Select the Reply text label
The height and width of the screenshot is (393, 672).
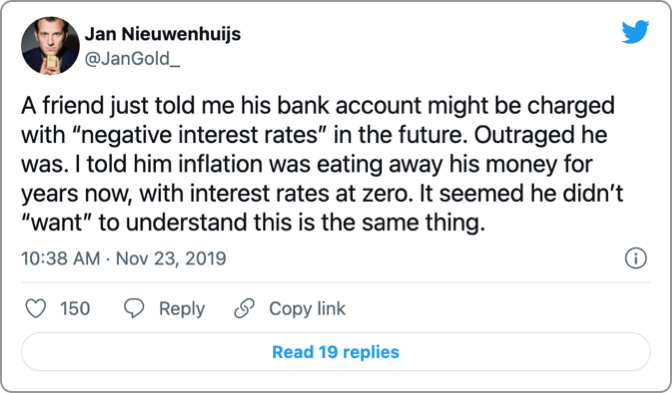click(x=182, y=309)
